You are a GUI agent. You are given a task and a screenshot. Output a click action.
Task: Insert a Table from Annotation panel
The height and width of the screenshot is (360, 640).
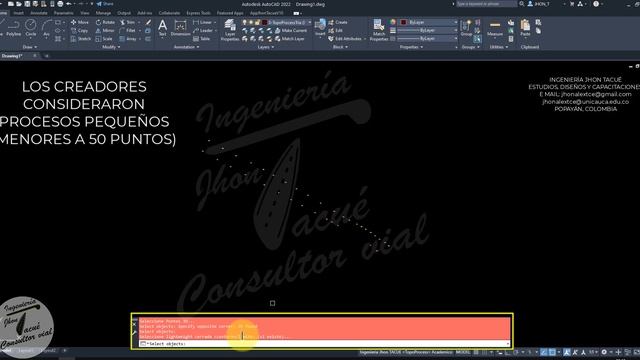[201, 39]
